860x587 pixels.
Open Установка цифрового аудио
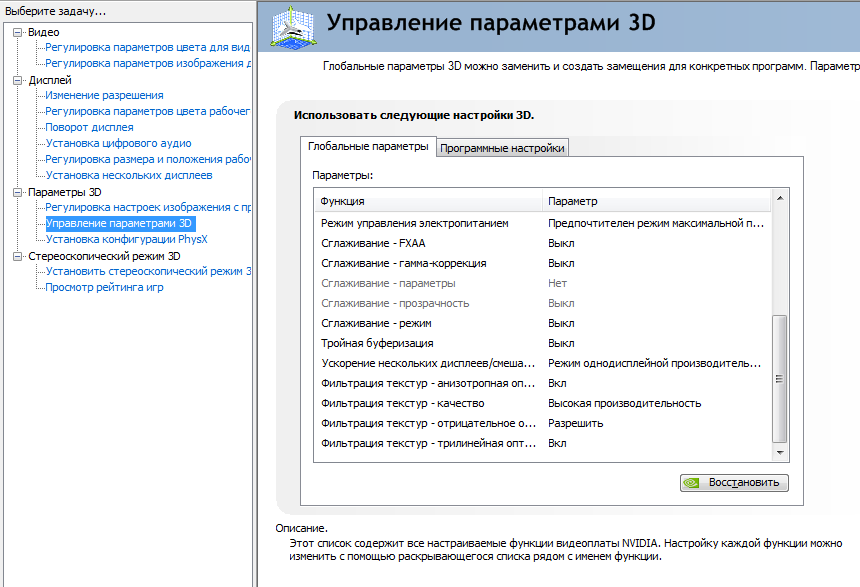pyautogui.click(x=118, y=143)
